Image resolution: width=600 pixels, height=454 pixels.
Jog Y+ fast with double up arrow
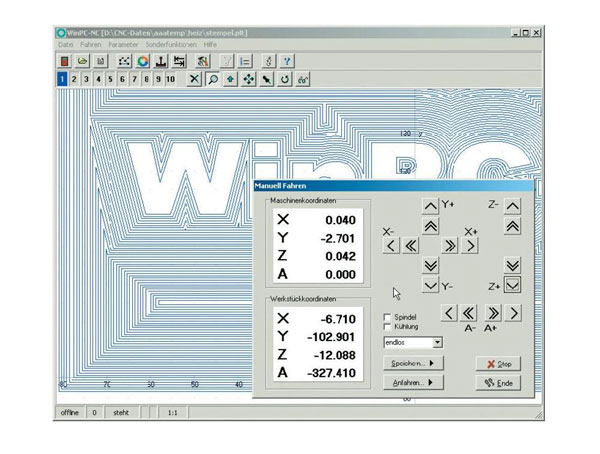(x=430, y=226)
